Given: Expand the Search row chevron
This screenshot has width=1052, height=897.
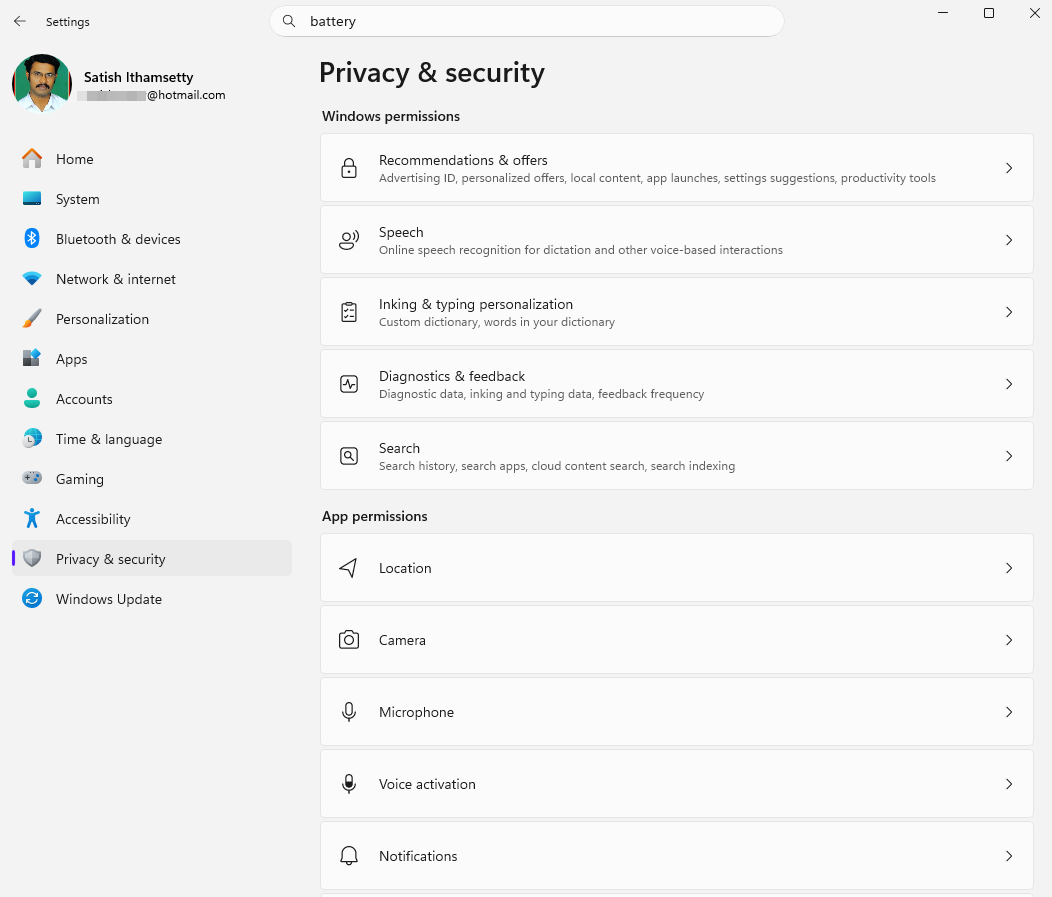Looking at the screenshot, I should tap(1009, 456).
